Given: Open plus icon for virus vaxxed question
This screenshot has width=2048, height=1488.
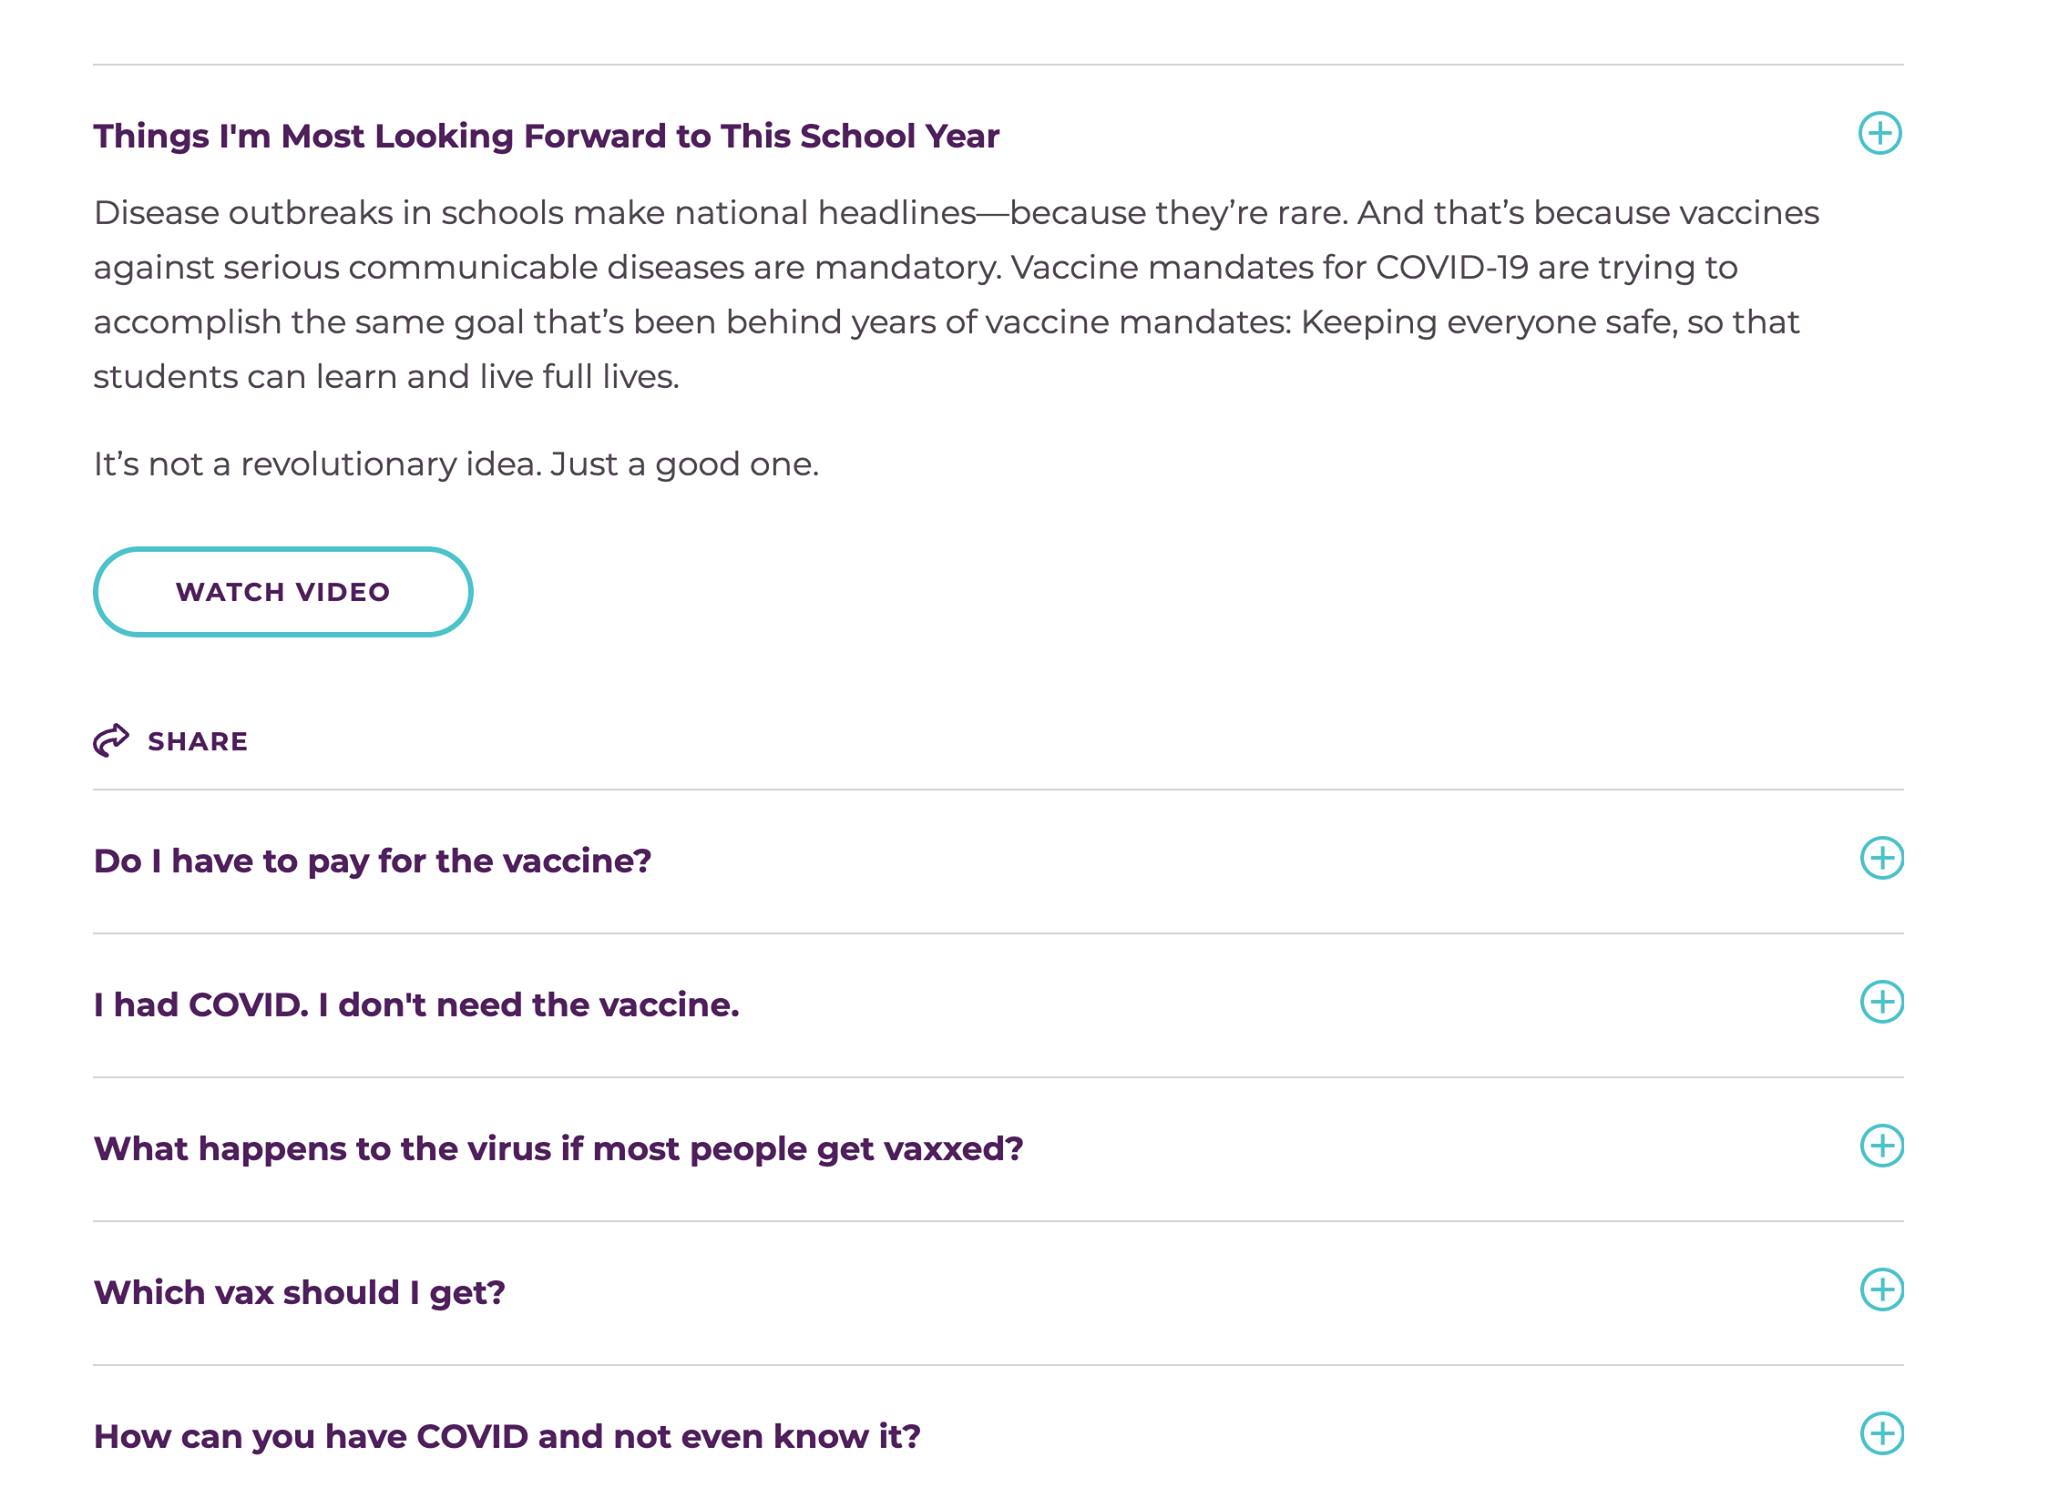Looking at the screenshot, I should click(x=1881, y=1146).
